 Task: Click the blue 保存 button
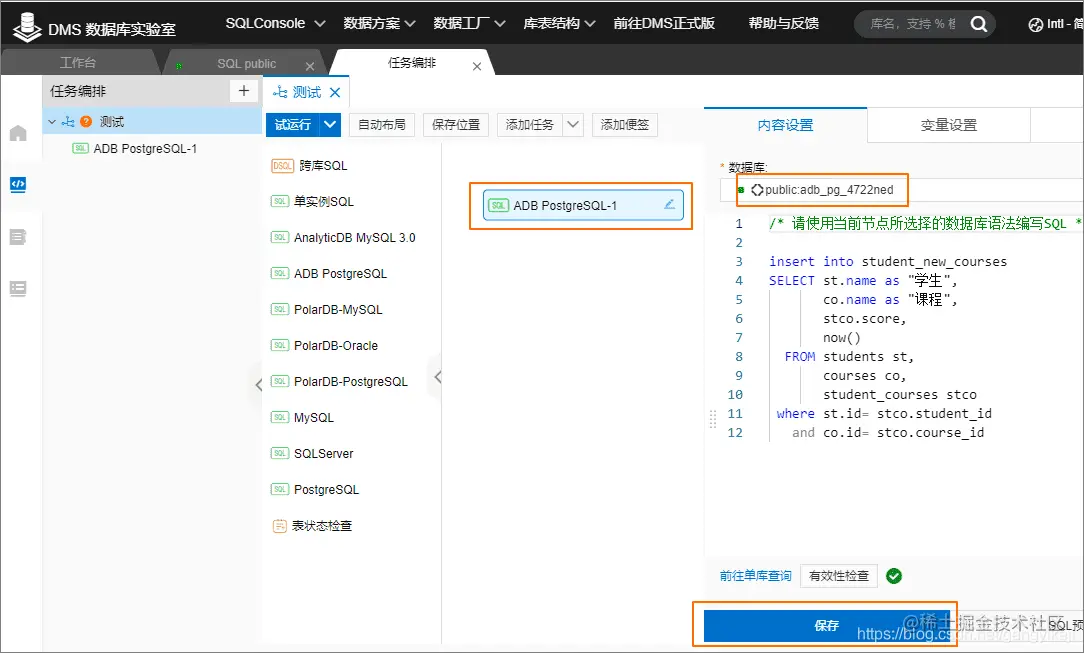click(825, 625)
